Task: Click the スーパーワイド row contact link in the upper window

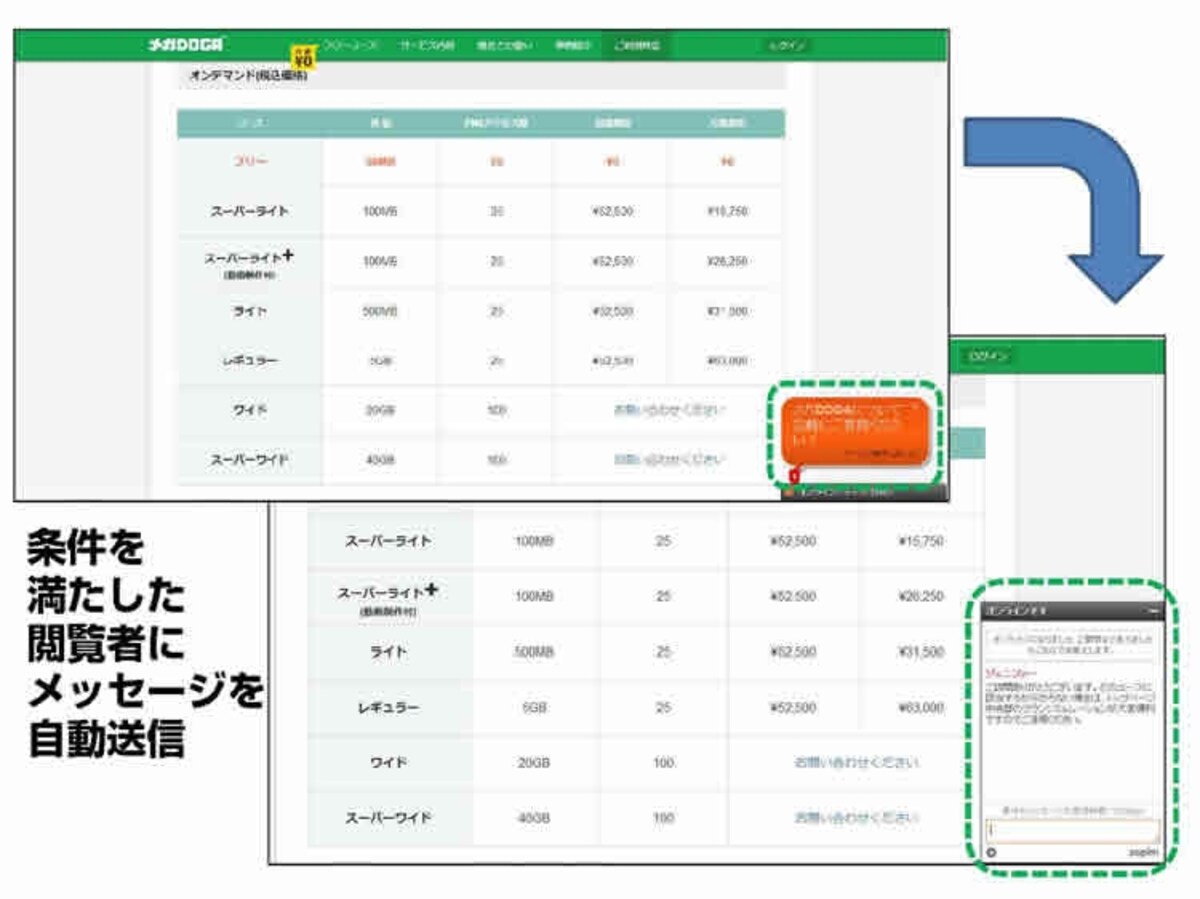Action: (669, 460)
